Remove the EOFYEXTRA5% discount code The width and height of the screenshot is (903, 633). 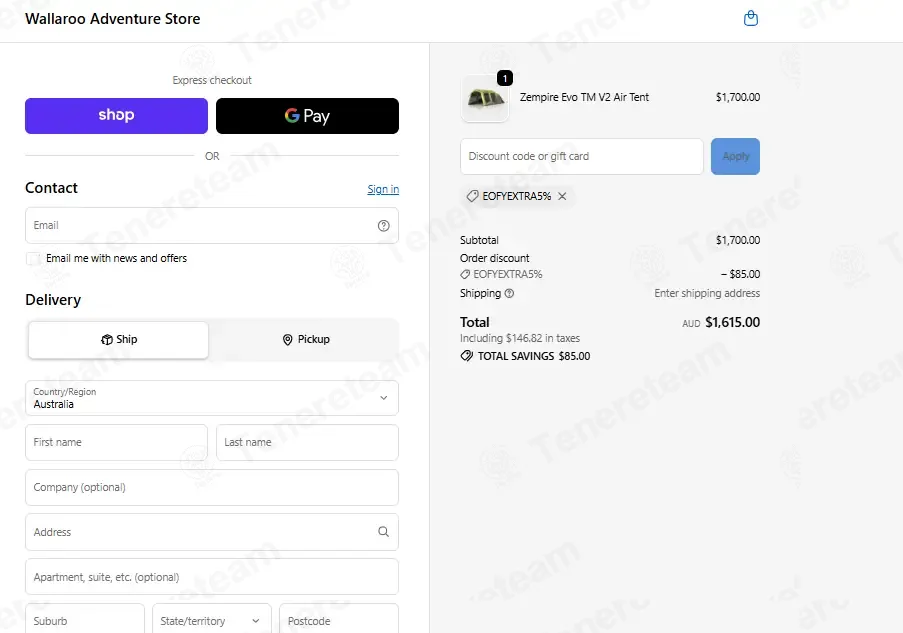pos(562,196)
